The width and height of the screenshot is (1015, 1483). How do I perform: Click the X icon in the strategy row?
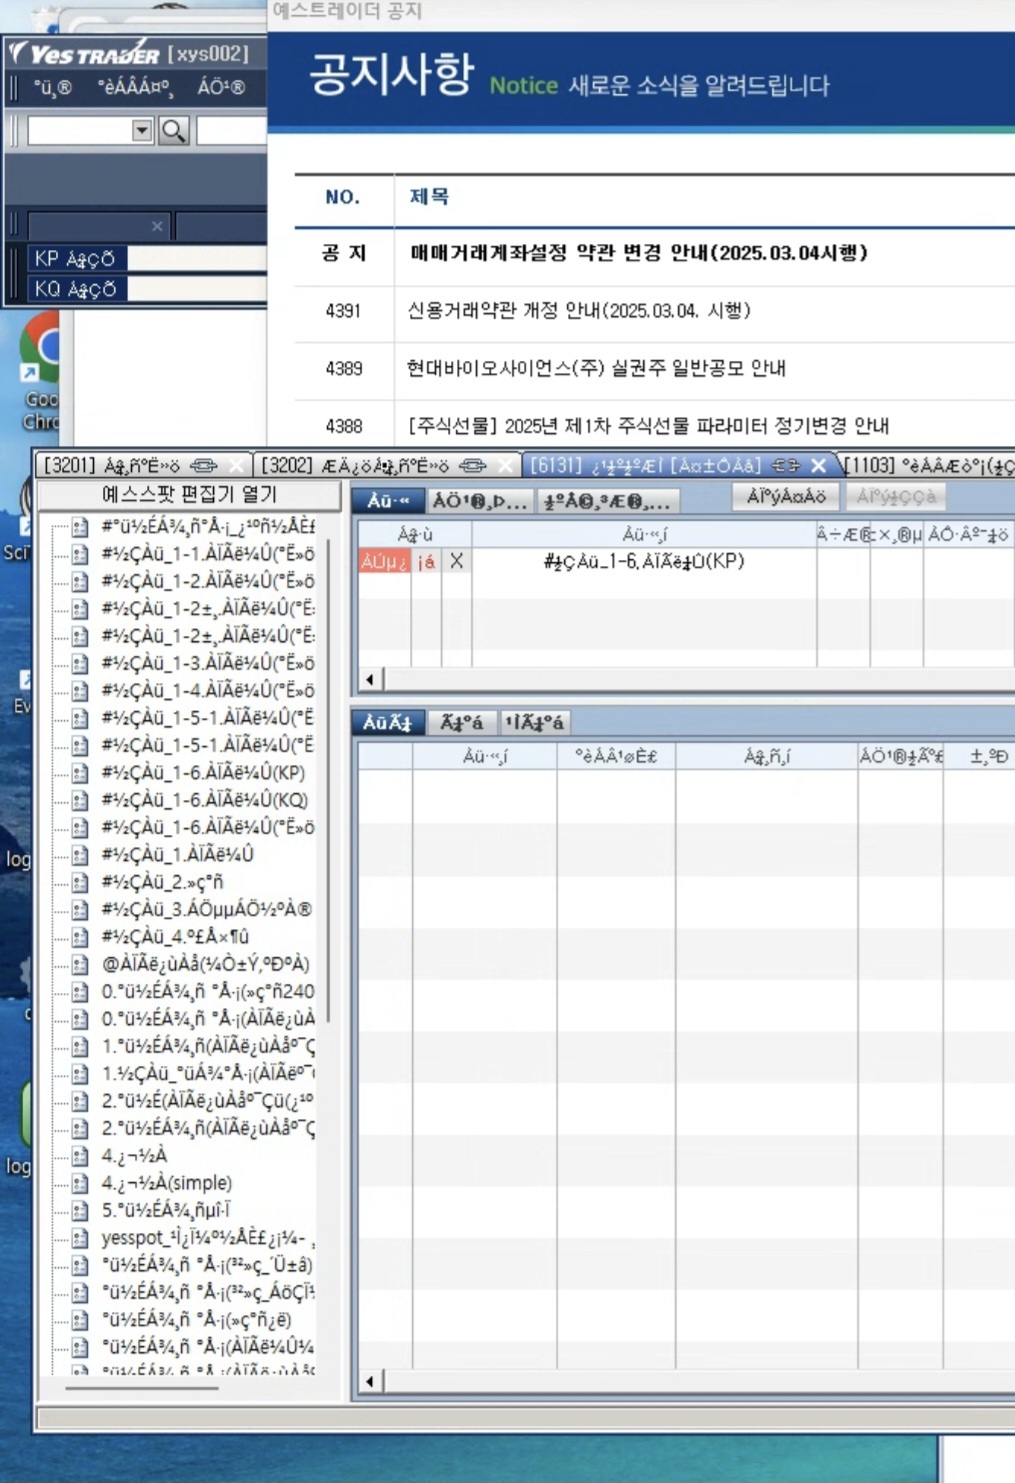point(456,561)
